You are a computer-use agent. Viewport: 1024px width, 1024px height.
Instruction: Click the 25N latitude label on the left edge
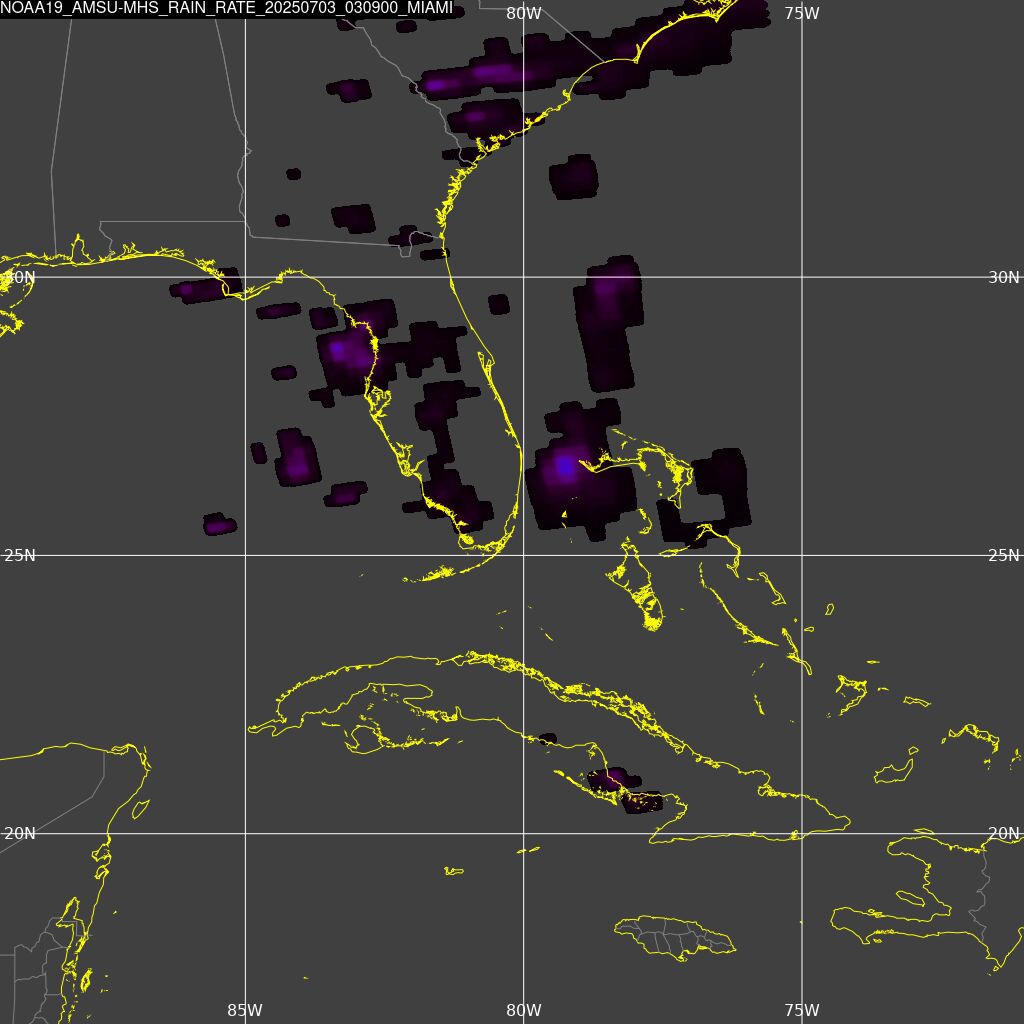tap(20, 555)
